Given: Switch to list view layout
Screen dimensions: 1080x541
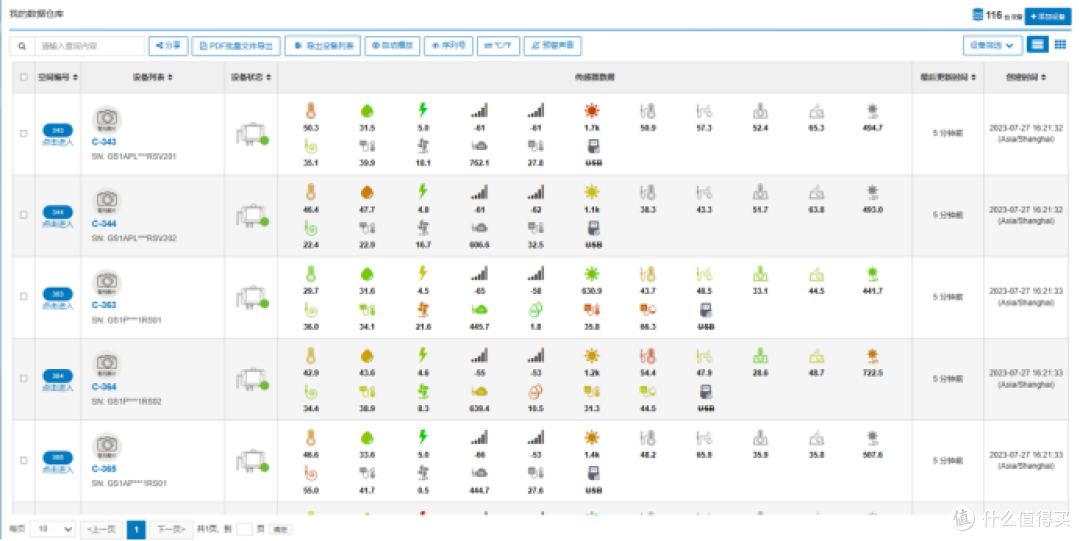Looking at the screenshot, I should (1037, 45).
